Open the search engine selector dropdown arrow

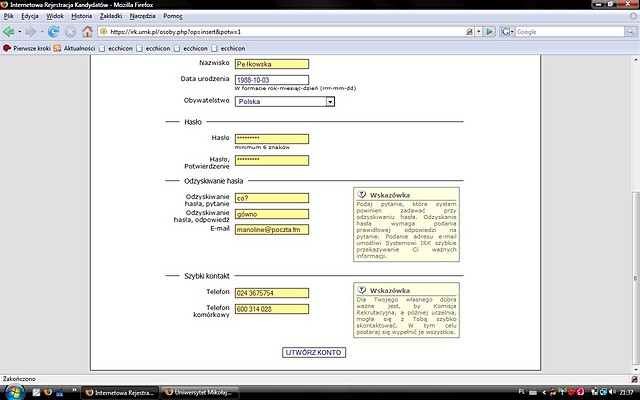coord(512,31)
